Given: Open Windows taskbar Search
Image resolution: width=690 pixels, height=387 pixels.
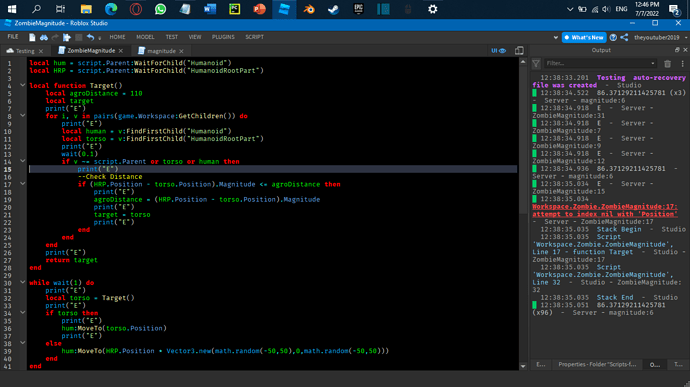Looking at the screenshot, I should [37, 9].
